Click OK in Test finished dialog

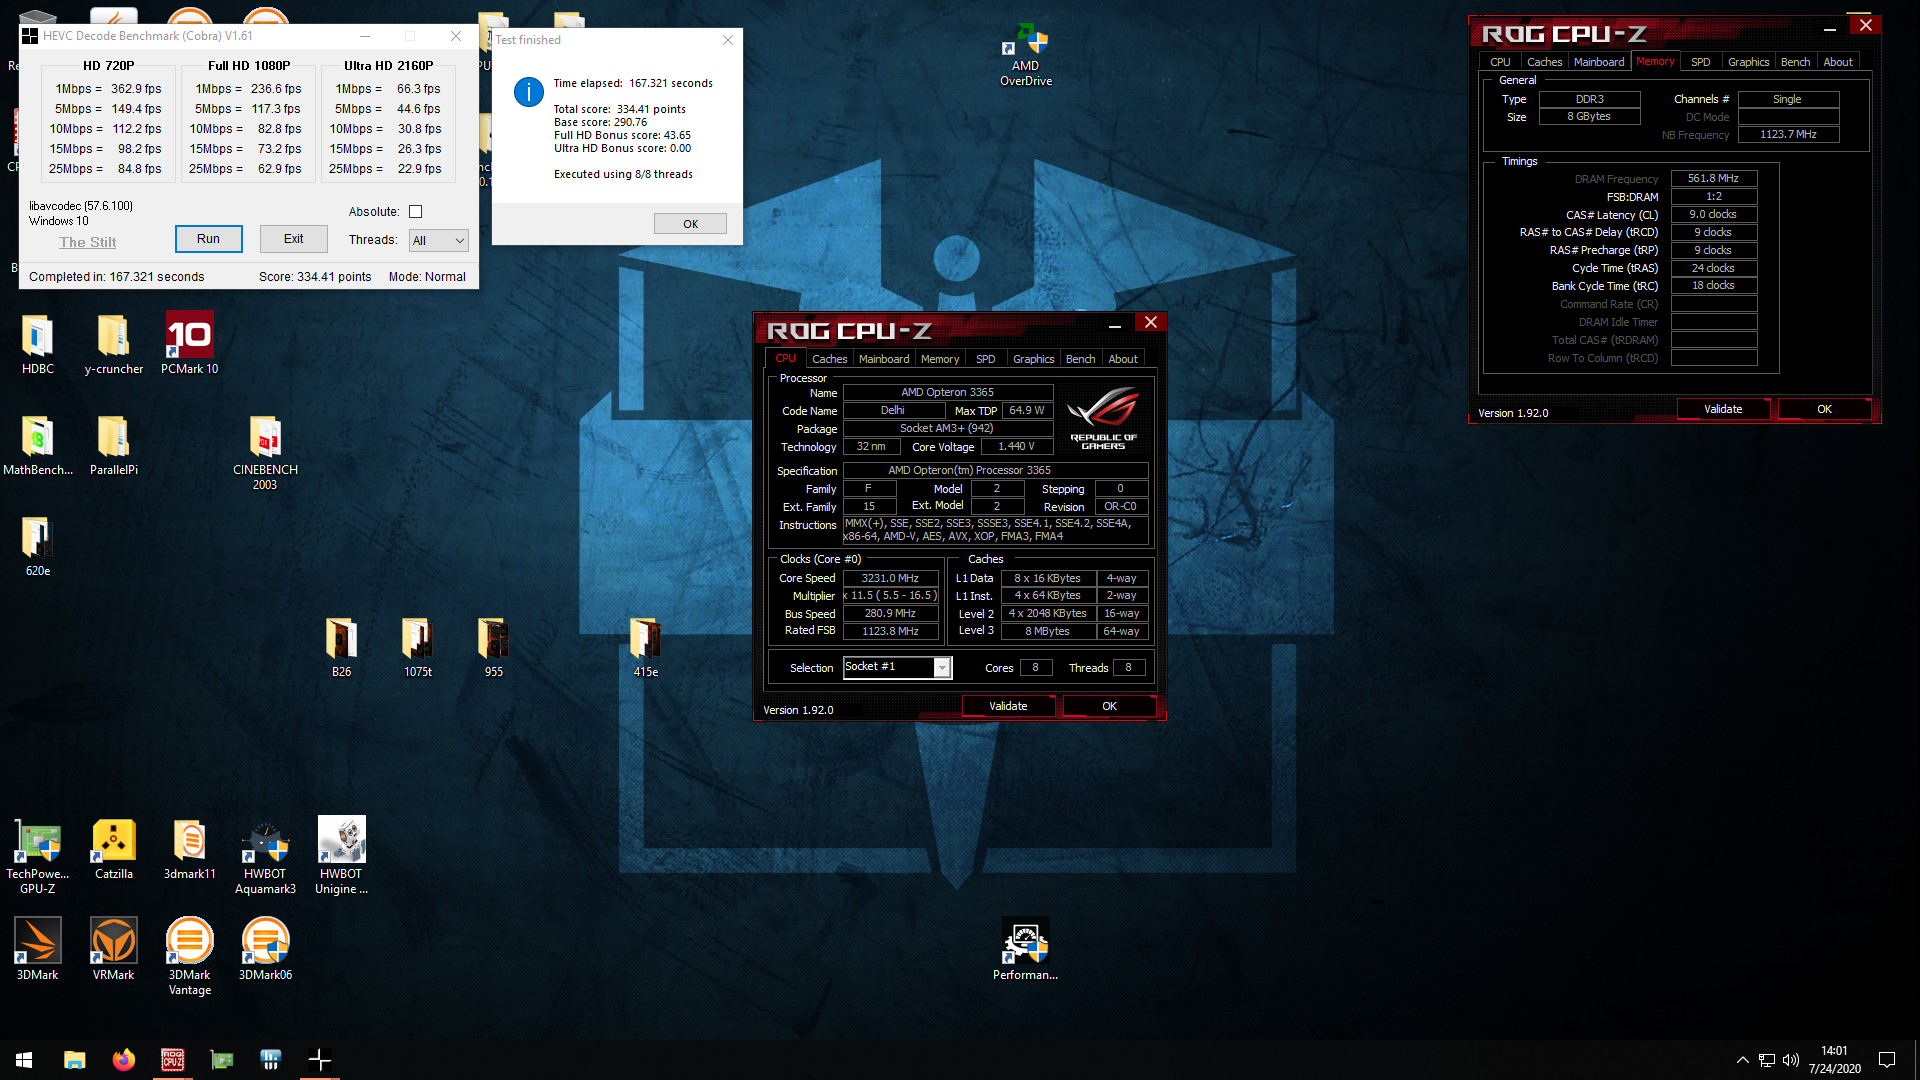(x=690, y=224)
